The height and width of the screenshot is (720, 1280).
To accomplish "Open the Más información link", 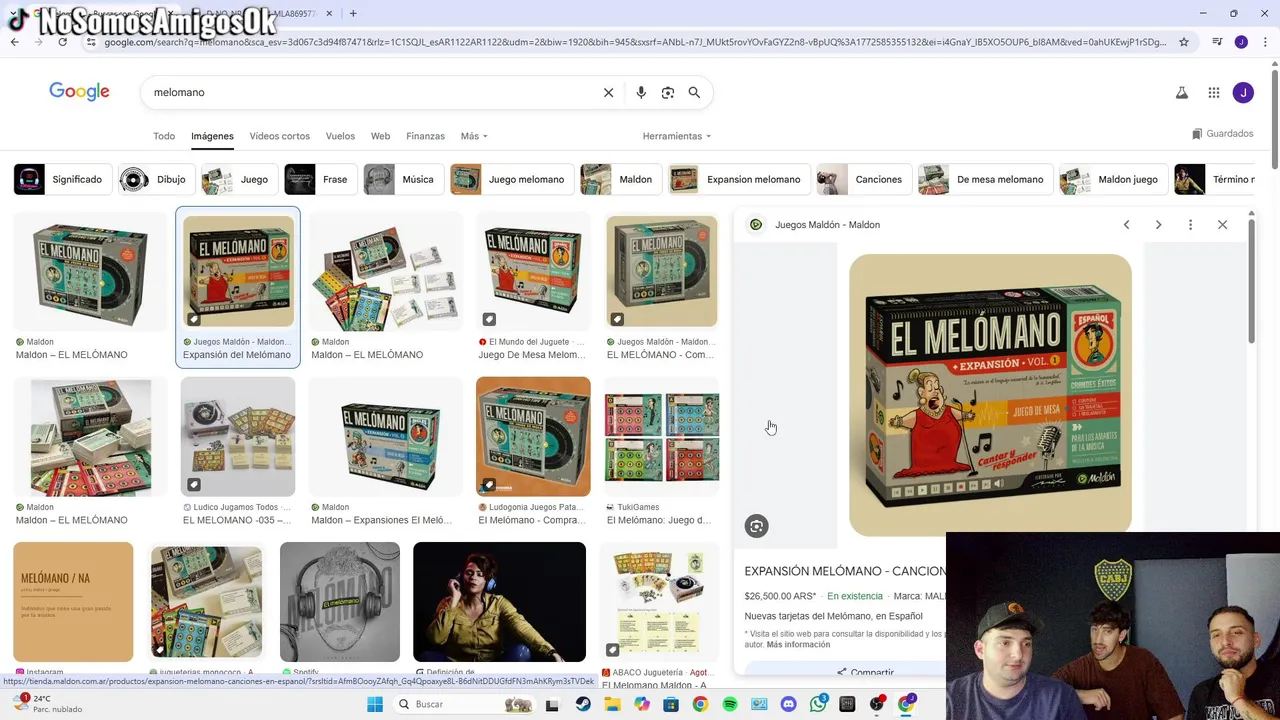I will tap(798, 645).
